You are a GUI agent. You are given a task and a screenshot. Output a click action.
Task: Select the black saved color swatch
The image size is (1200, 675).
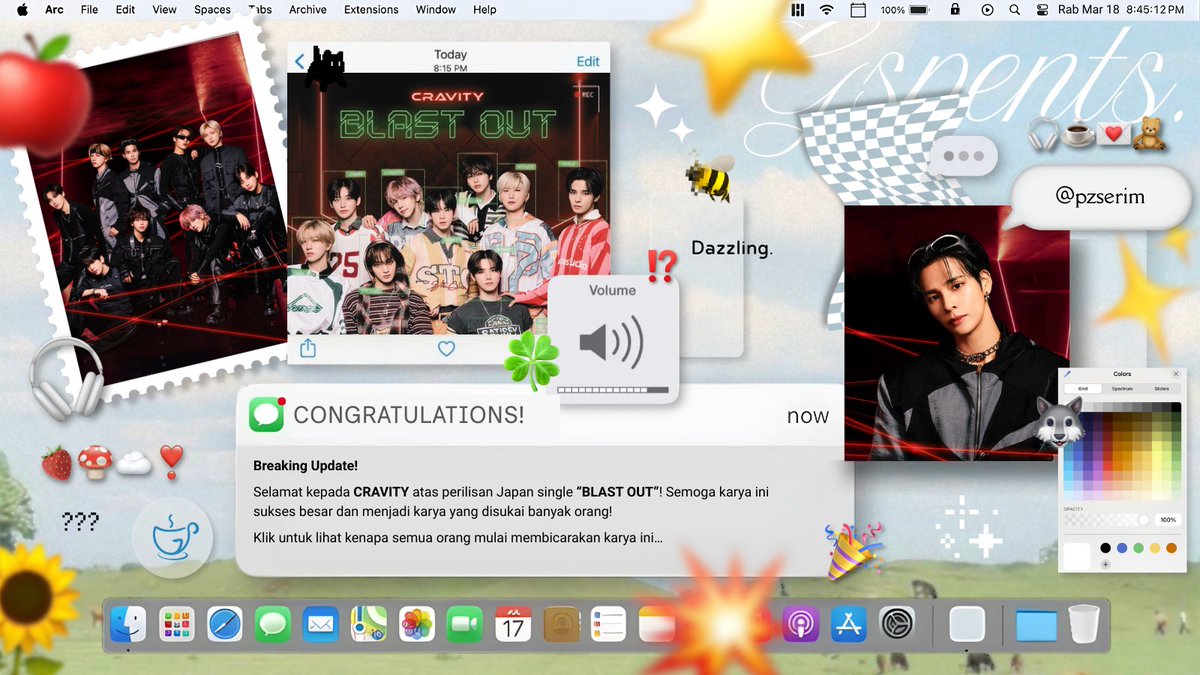click(x=1105, y=548)
